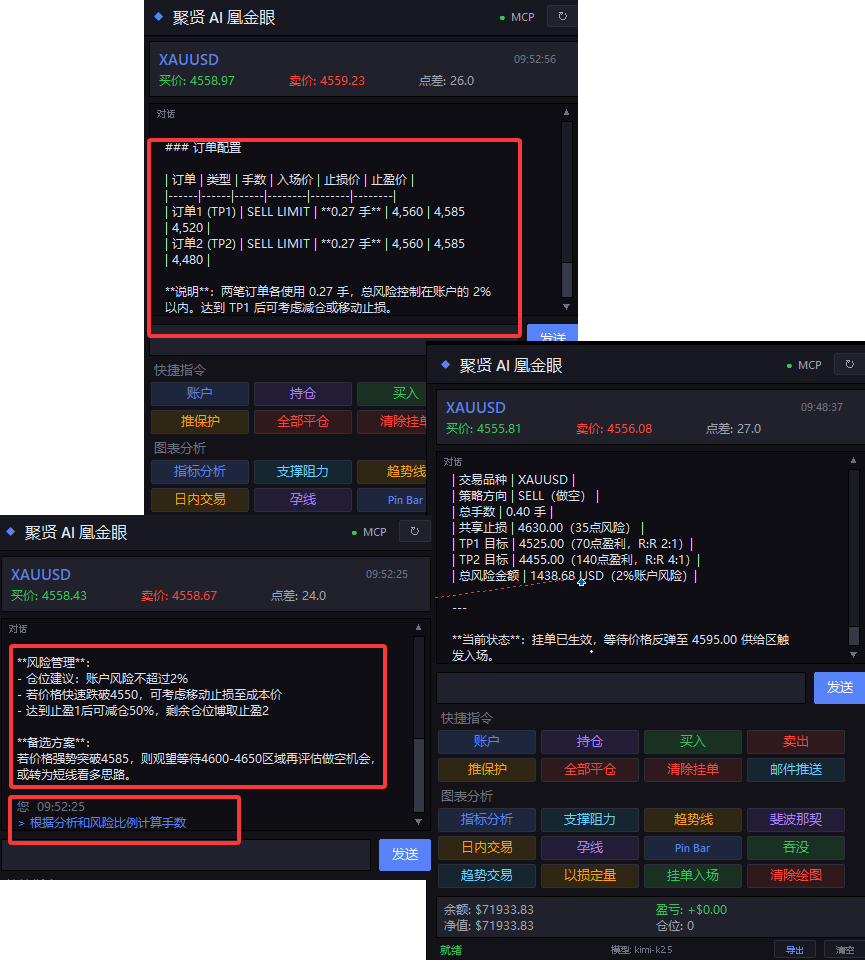This screenshot has height=980, width=865.
Task: Click 点差: 27.0 text
Action: 733,429
